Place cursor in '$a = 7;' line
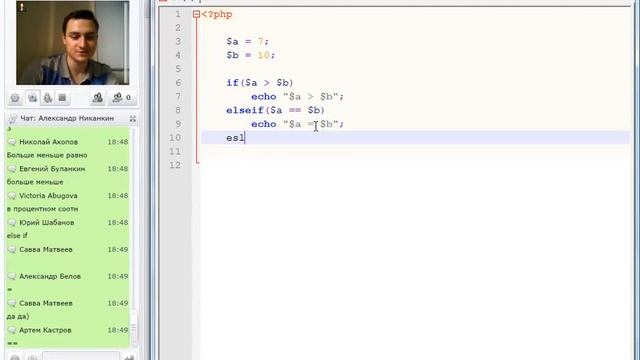This screenshot has width=640, height=360. point(248,42)
